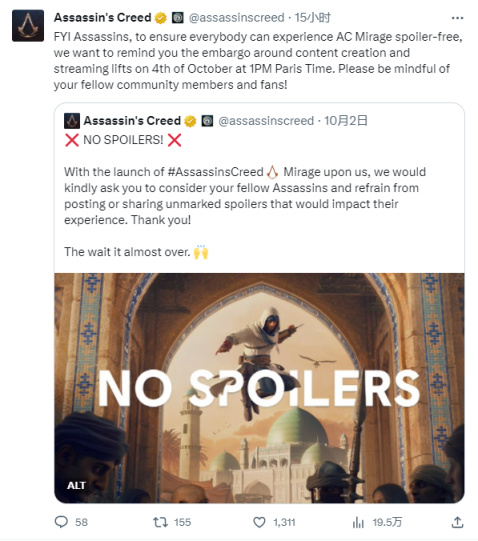Screen dimensions: 478x541
Task: Click the verified badge in quoted tweet
Action: pyautogui.click(x=190, y=121)
